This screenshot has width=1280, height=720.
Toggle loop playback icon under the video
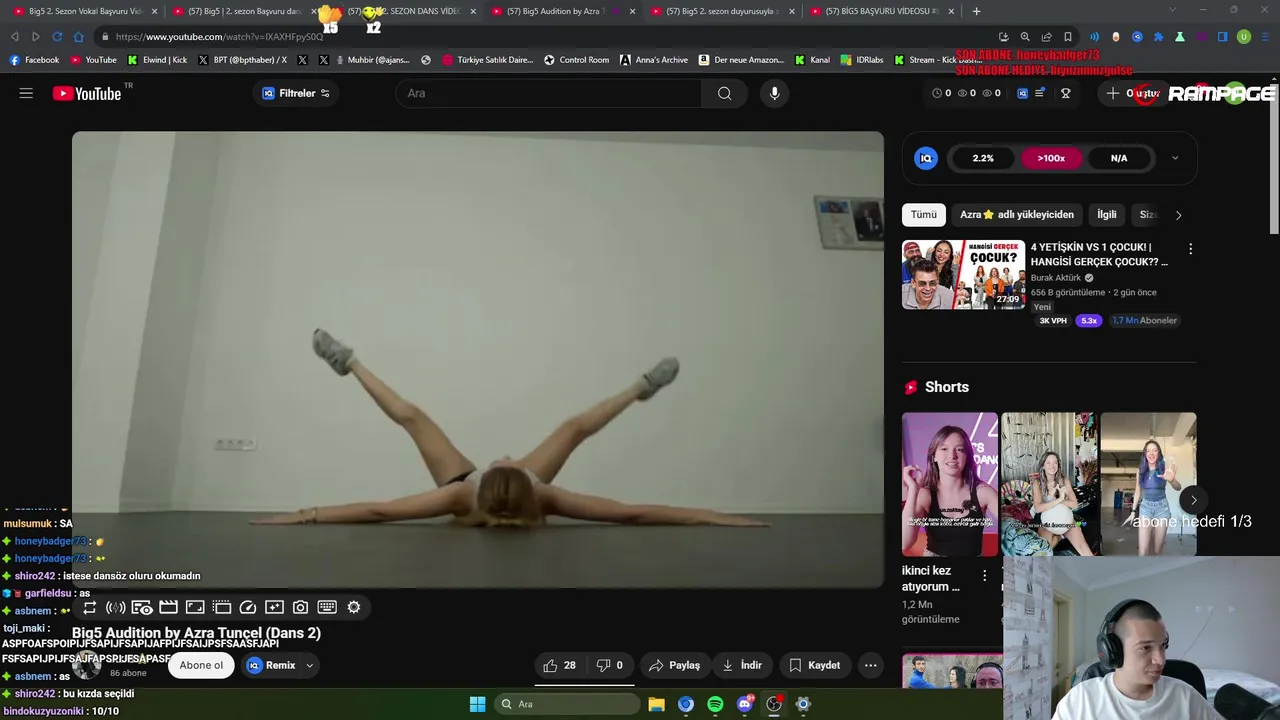pos(90,607)
